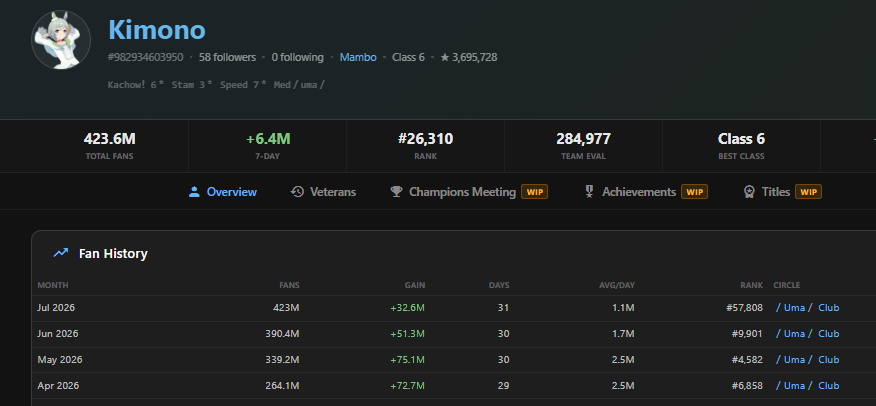
Task: Select the Apr 2026 month cell
Action: [58, 386]
